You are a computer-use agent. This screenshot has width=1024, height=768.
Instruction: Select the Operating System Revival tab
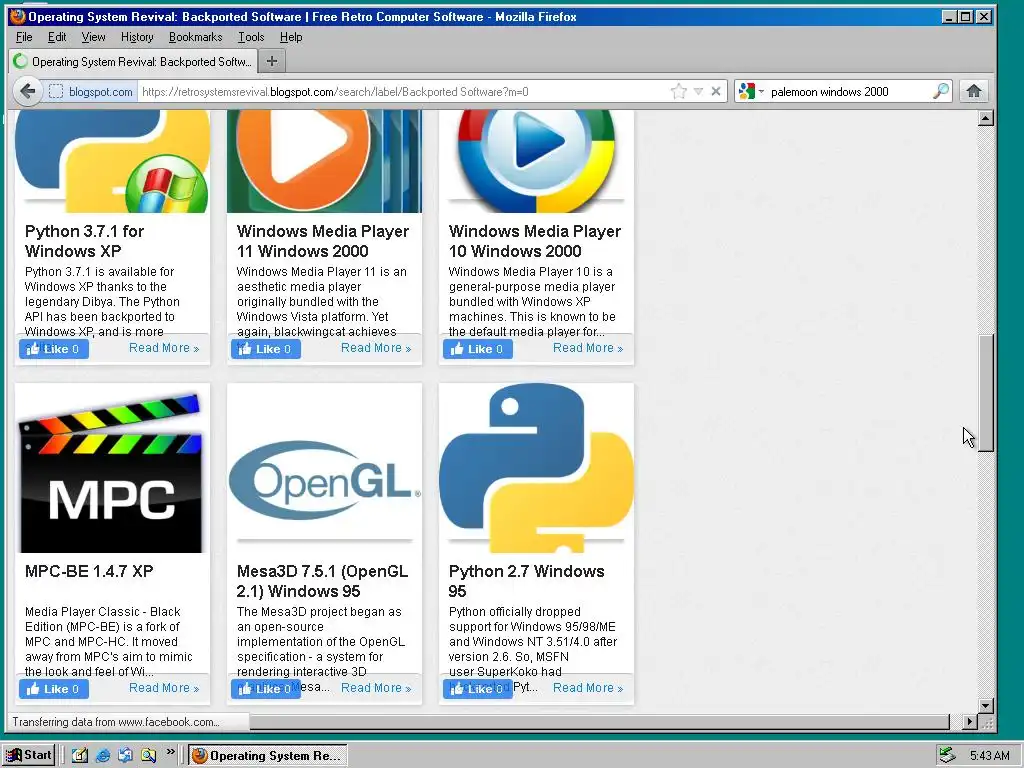133,61
